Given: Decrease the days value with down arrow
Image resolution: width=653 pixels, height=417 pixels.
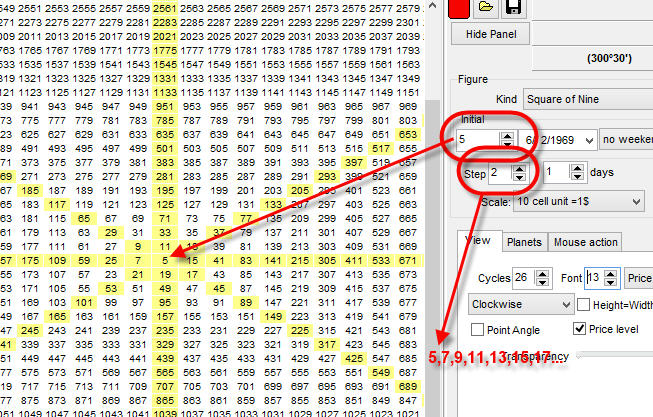Looking at the screenshot, I should click(x=577, y=176).
